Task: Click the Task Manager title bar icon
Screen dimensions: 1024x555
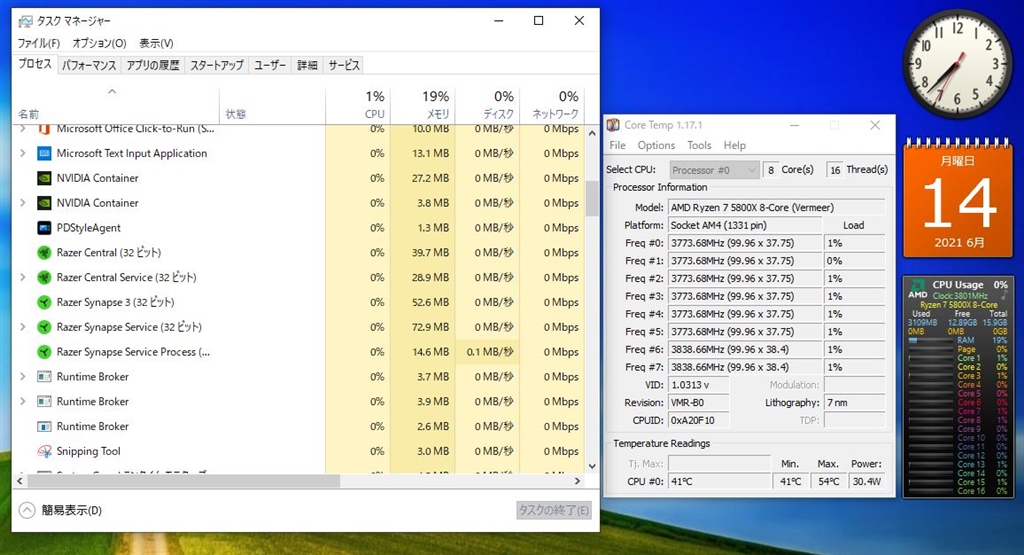Action: click(25, 22)
